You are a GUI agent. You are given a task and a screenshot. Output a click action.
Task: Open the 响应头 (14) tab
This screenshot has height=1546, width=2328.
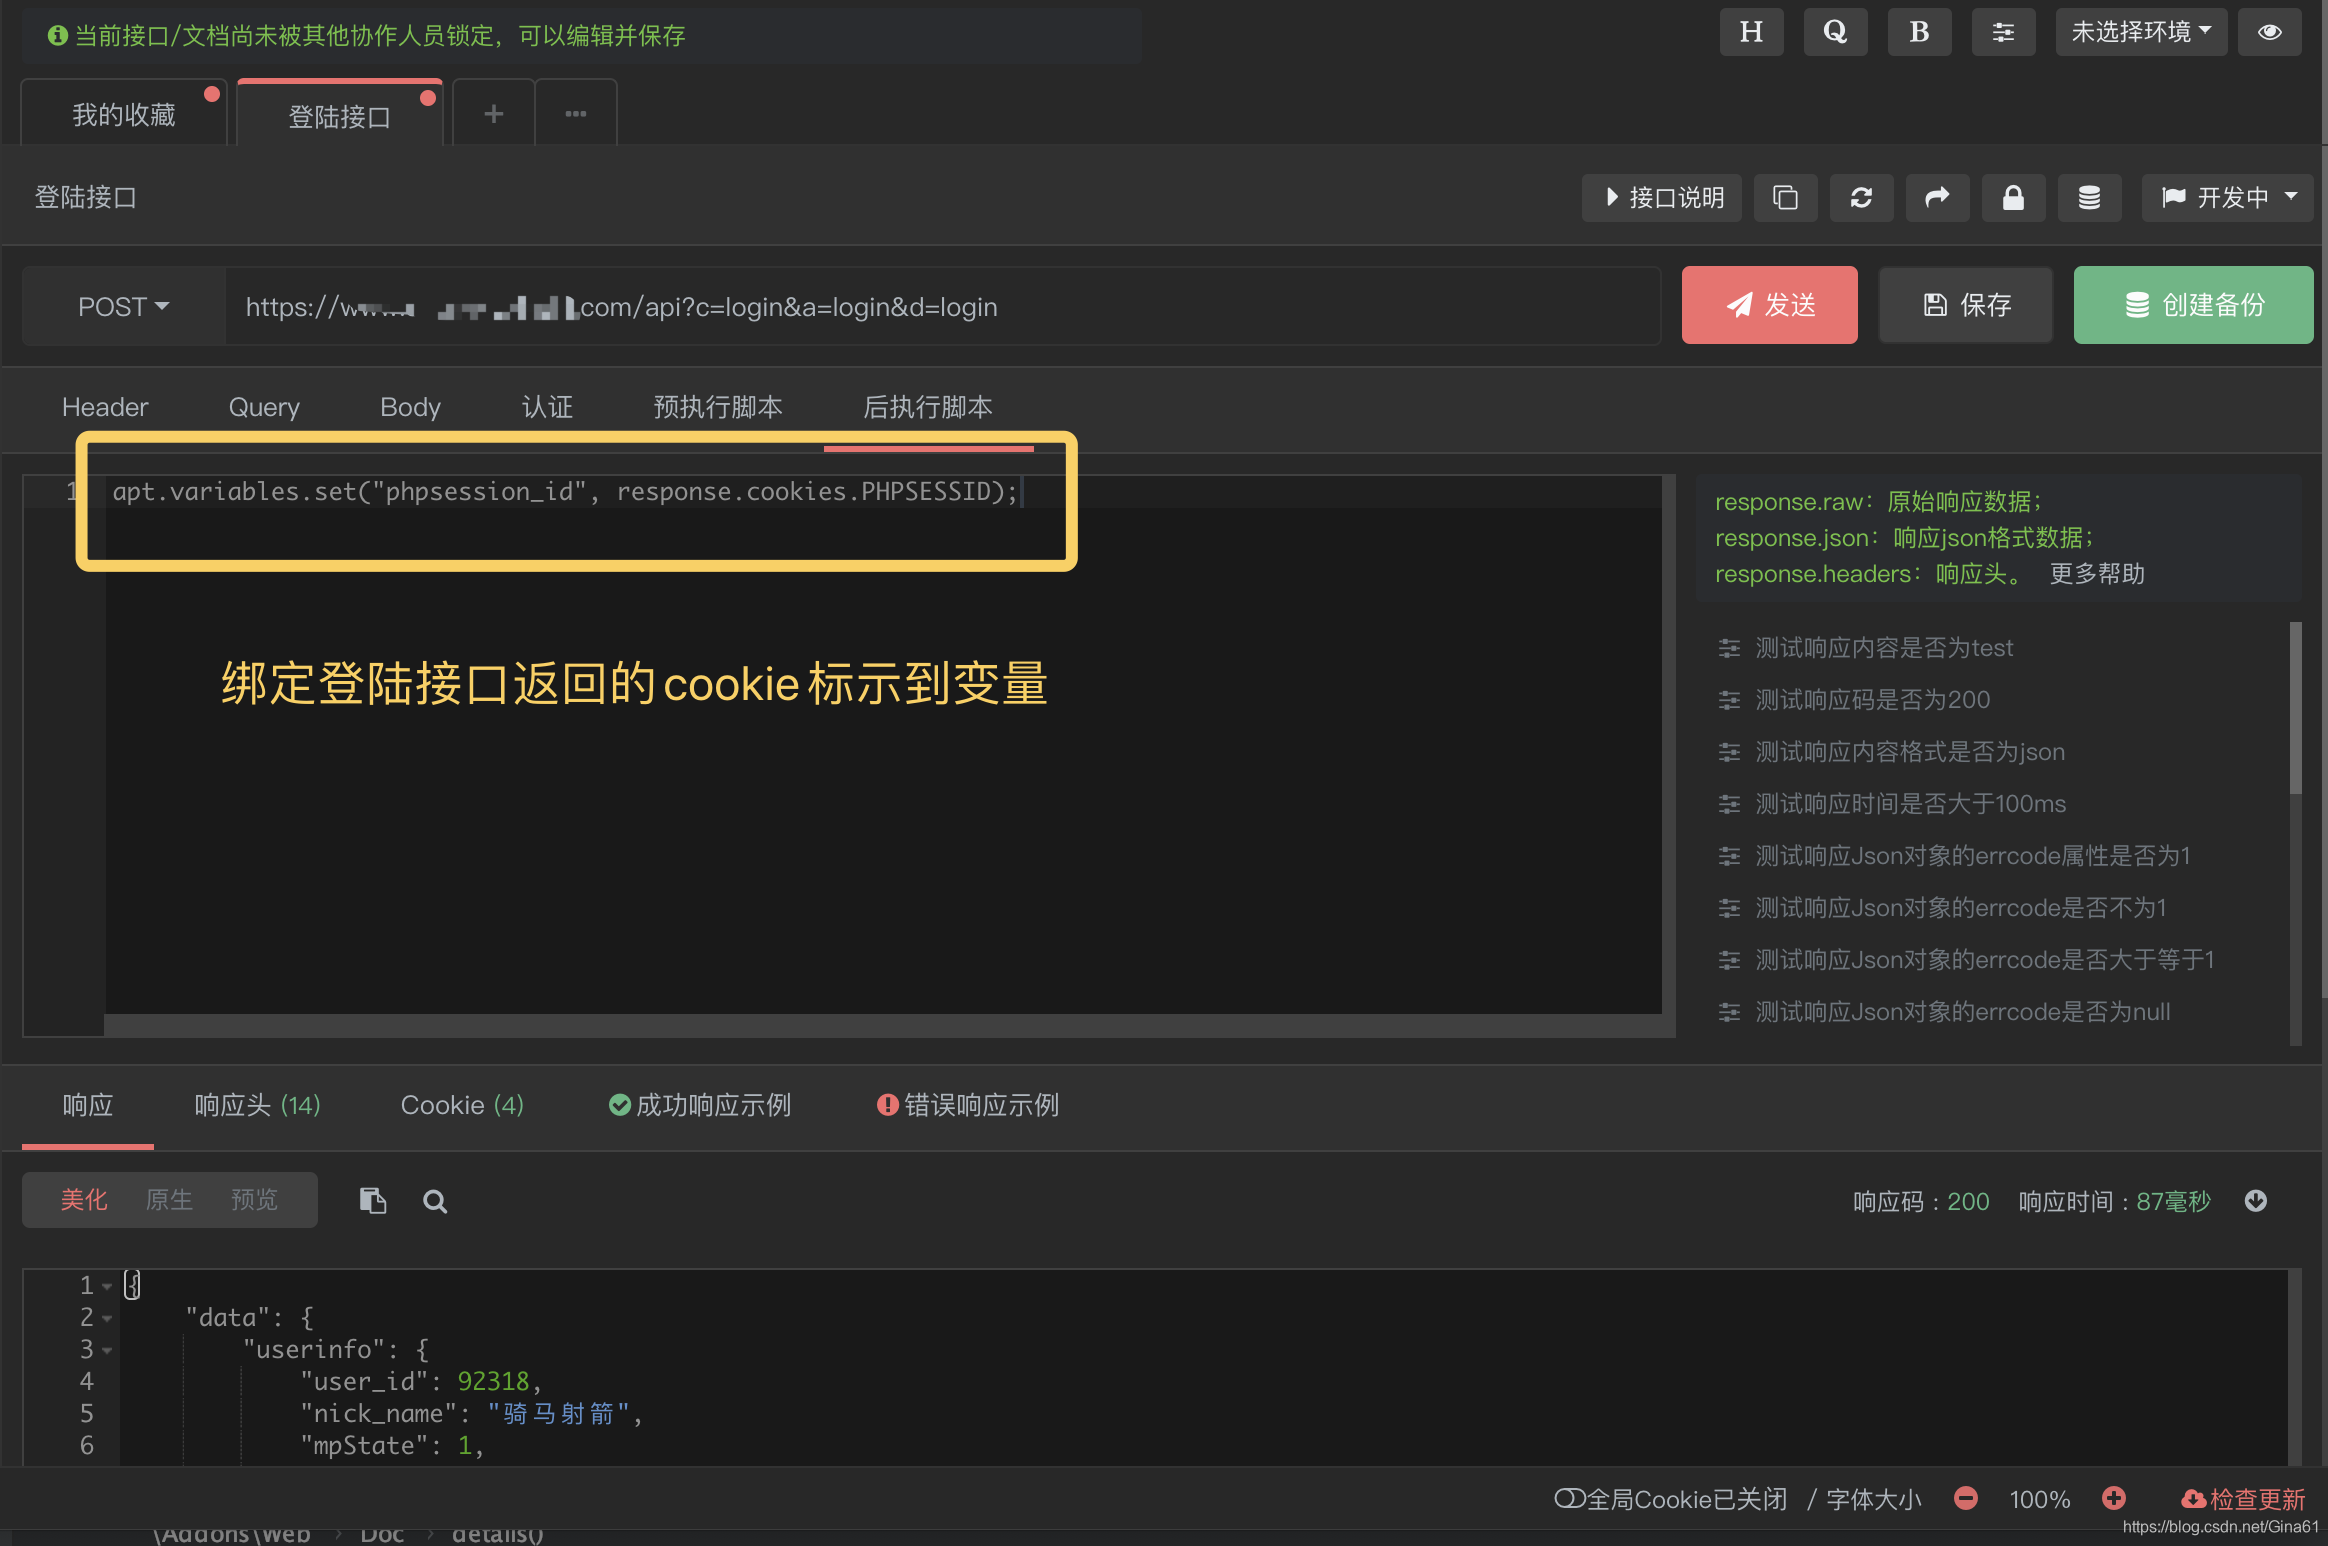pos(257,1105)
